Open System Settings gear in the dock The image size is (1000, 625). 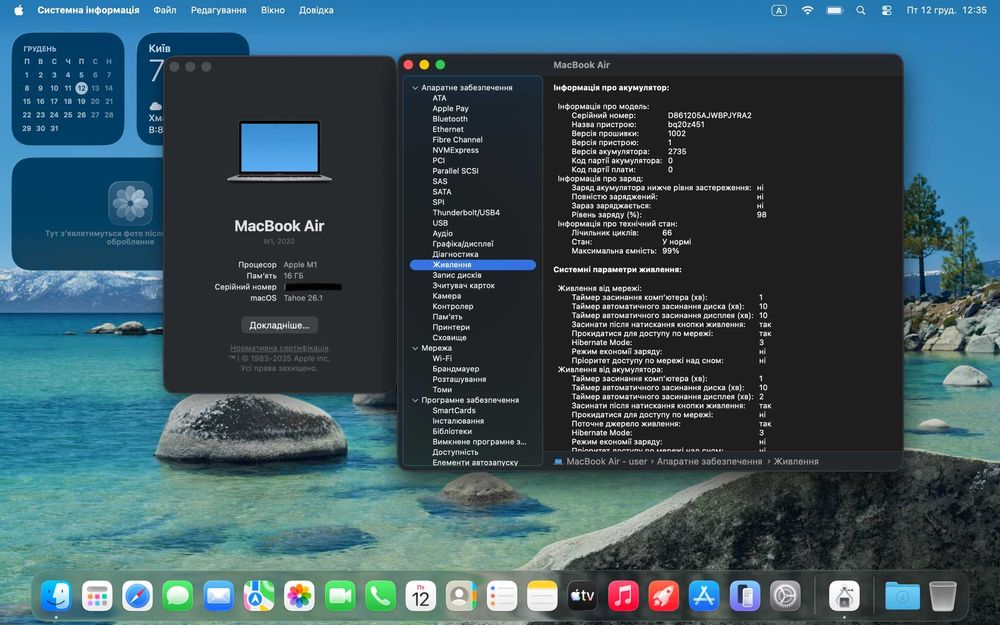tap(785, 597)
